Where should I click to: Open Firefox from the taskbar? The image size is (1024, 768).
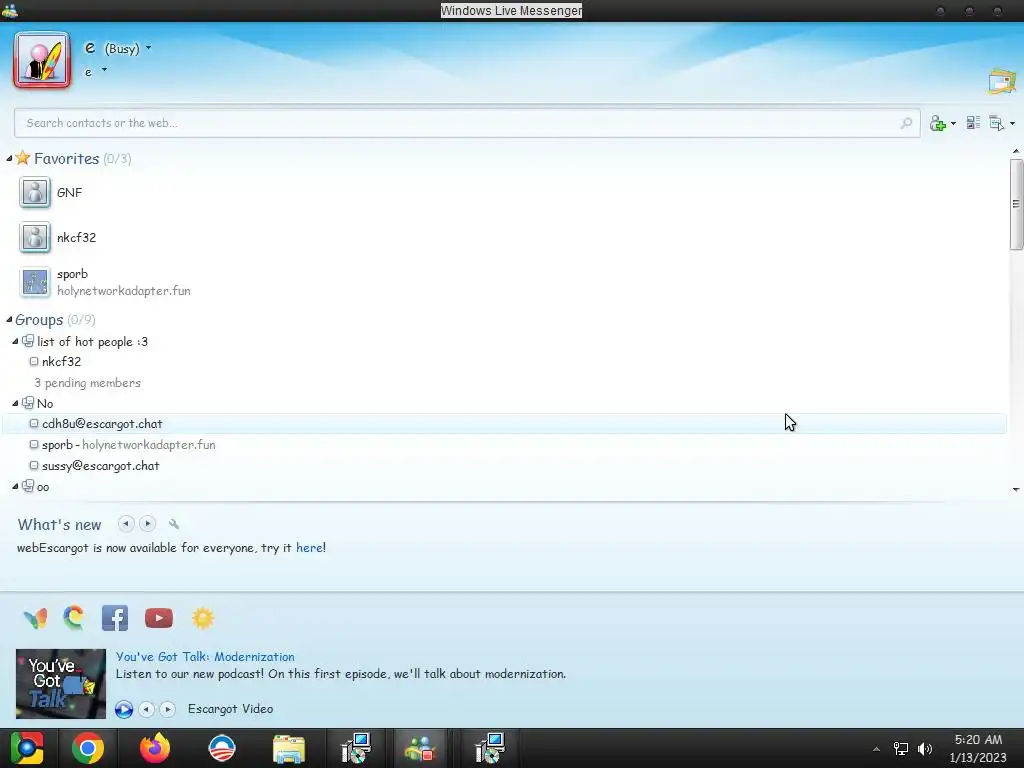(x=155, y=748)
